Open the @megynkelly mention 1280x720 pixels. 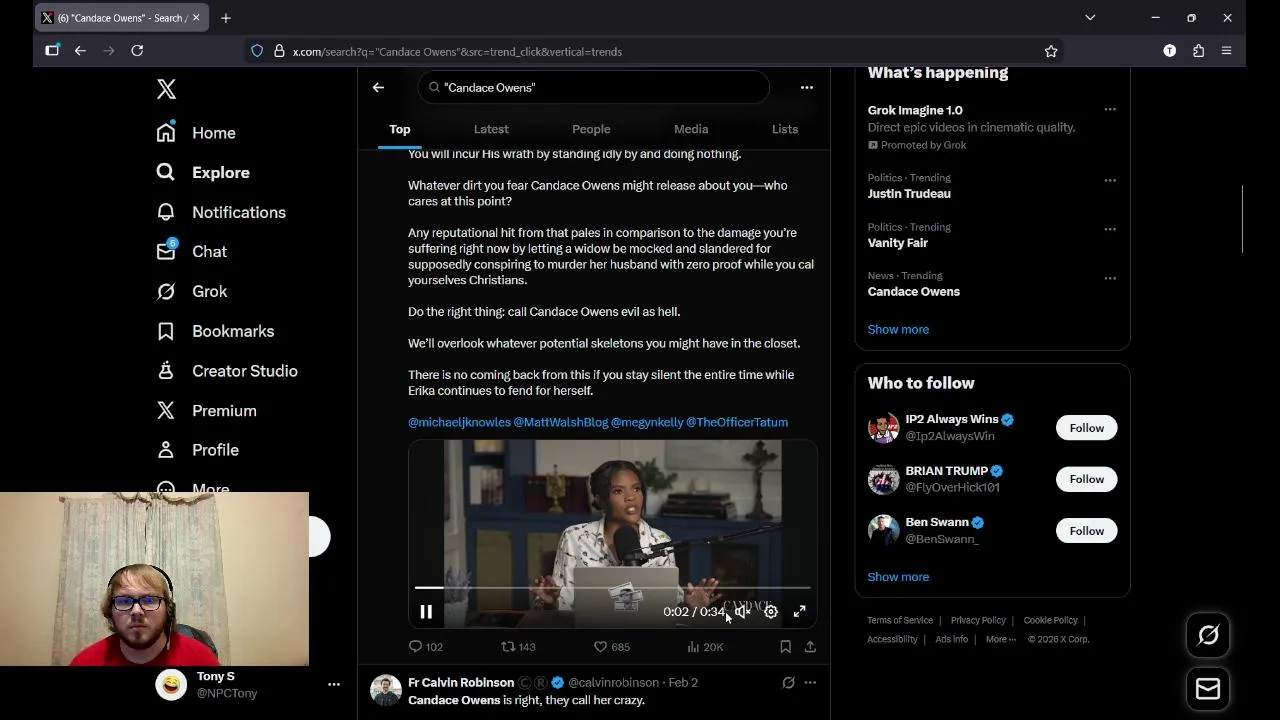pos(647,422)
